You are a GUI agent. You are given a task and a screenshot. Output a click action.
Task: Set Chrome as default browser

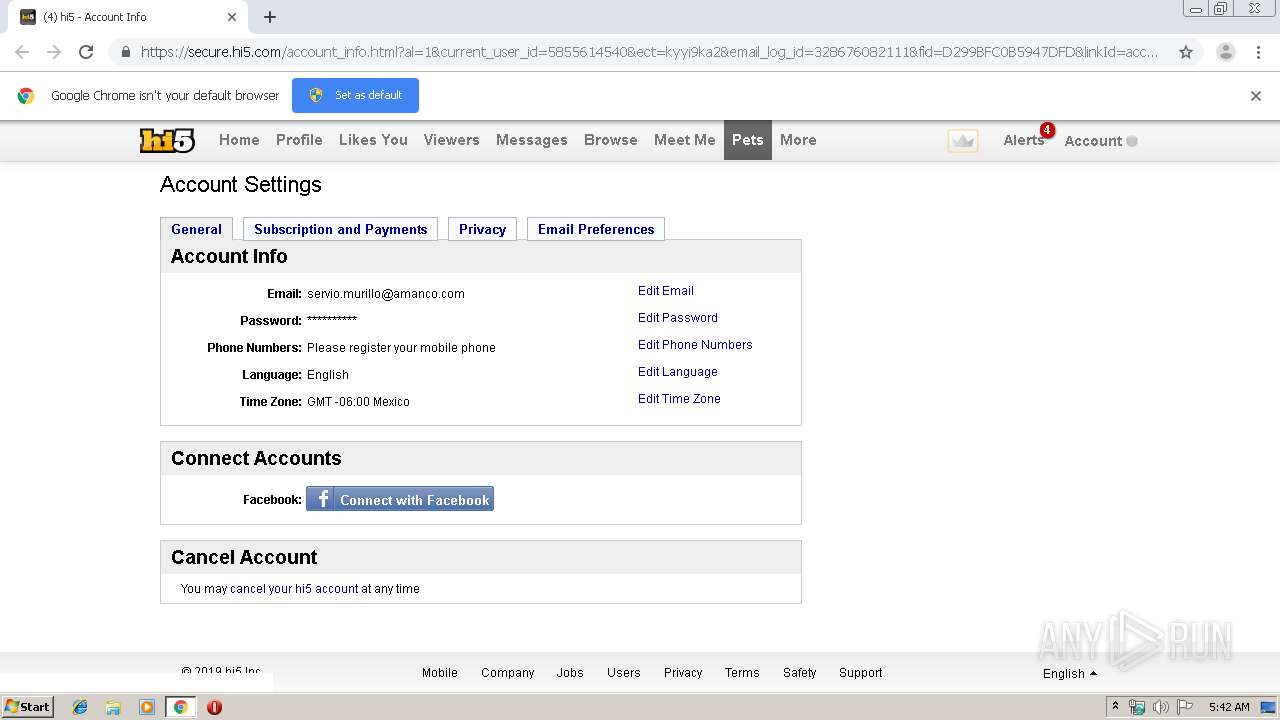coord(355,95)
